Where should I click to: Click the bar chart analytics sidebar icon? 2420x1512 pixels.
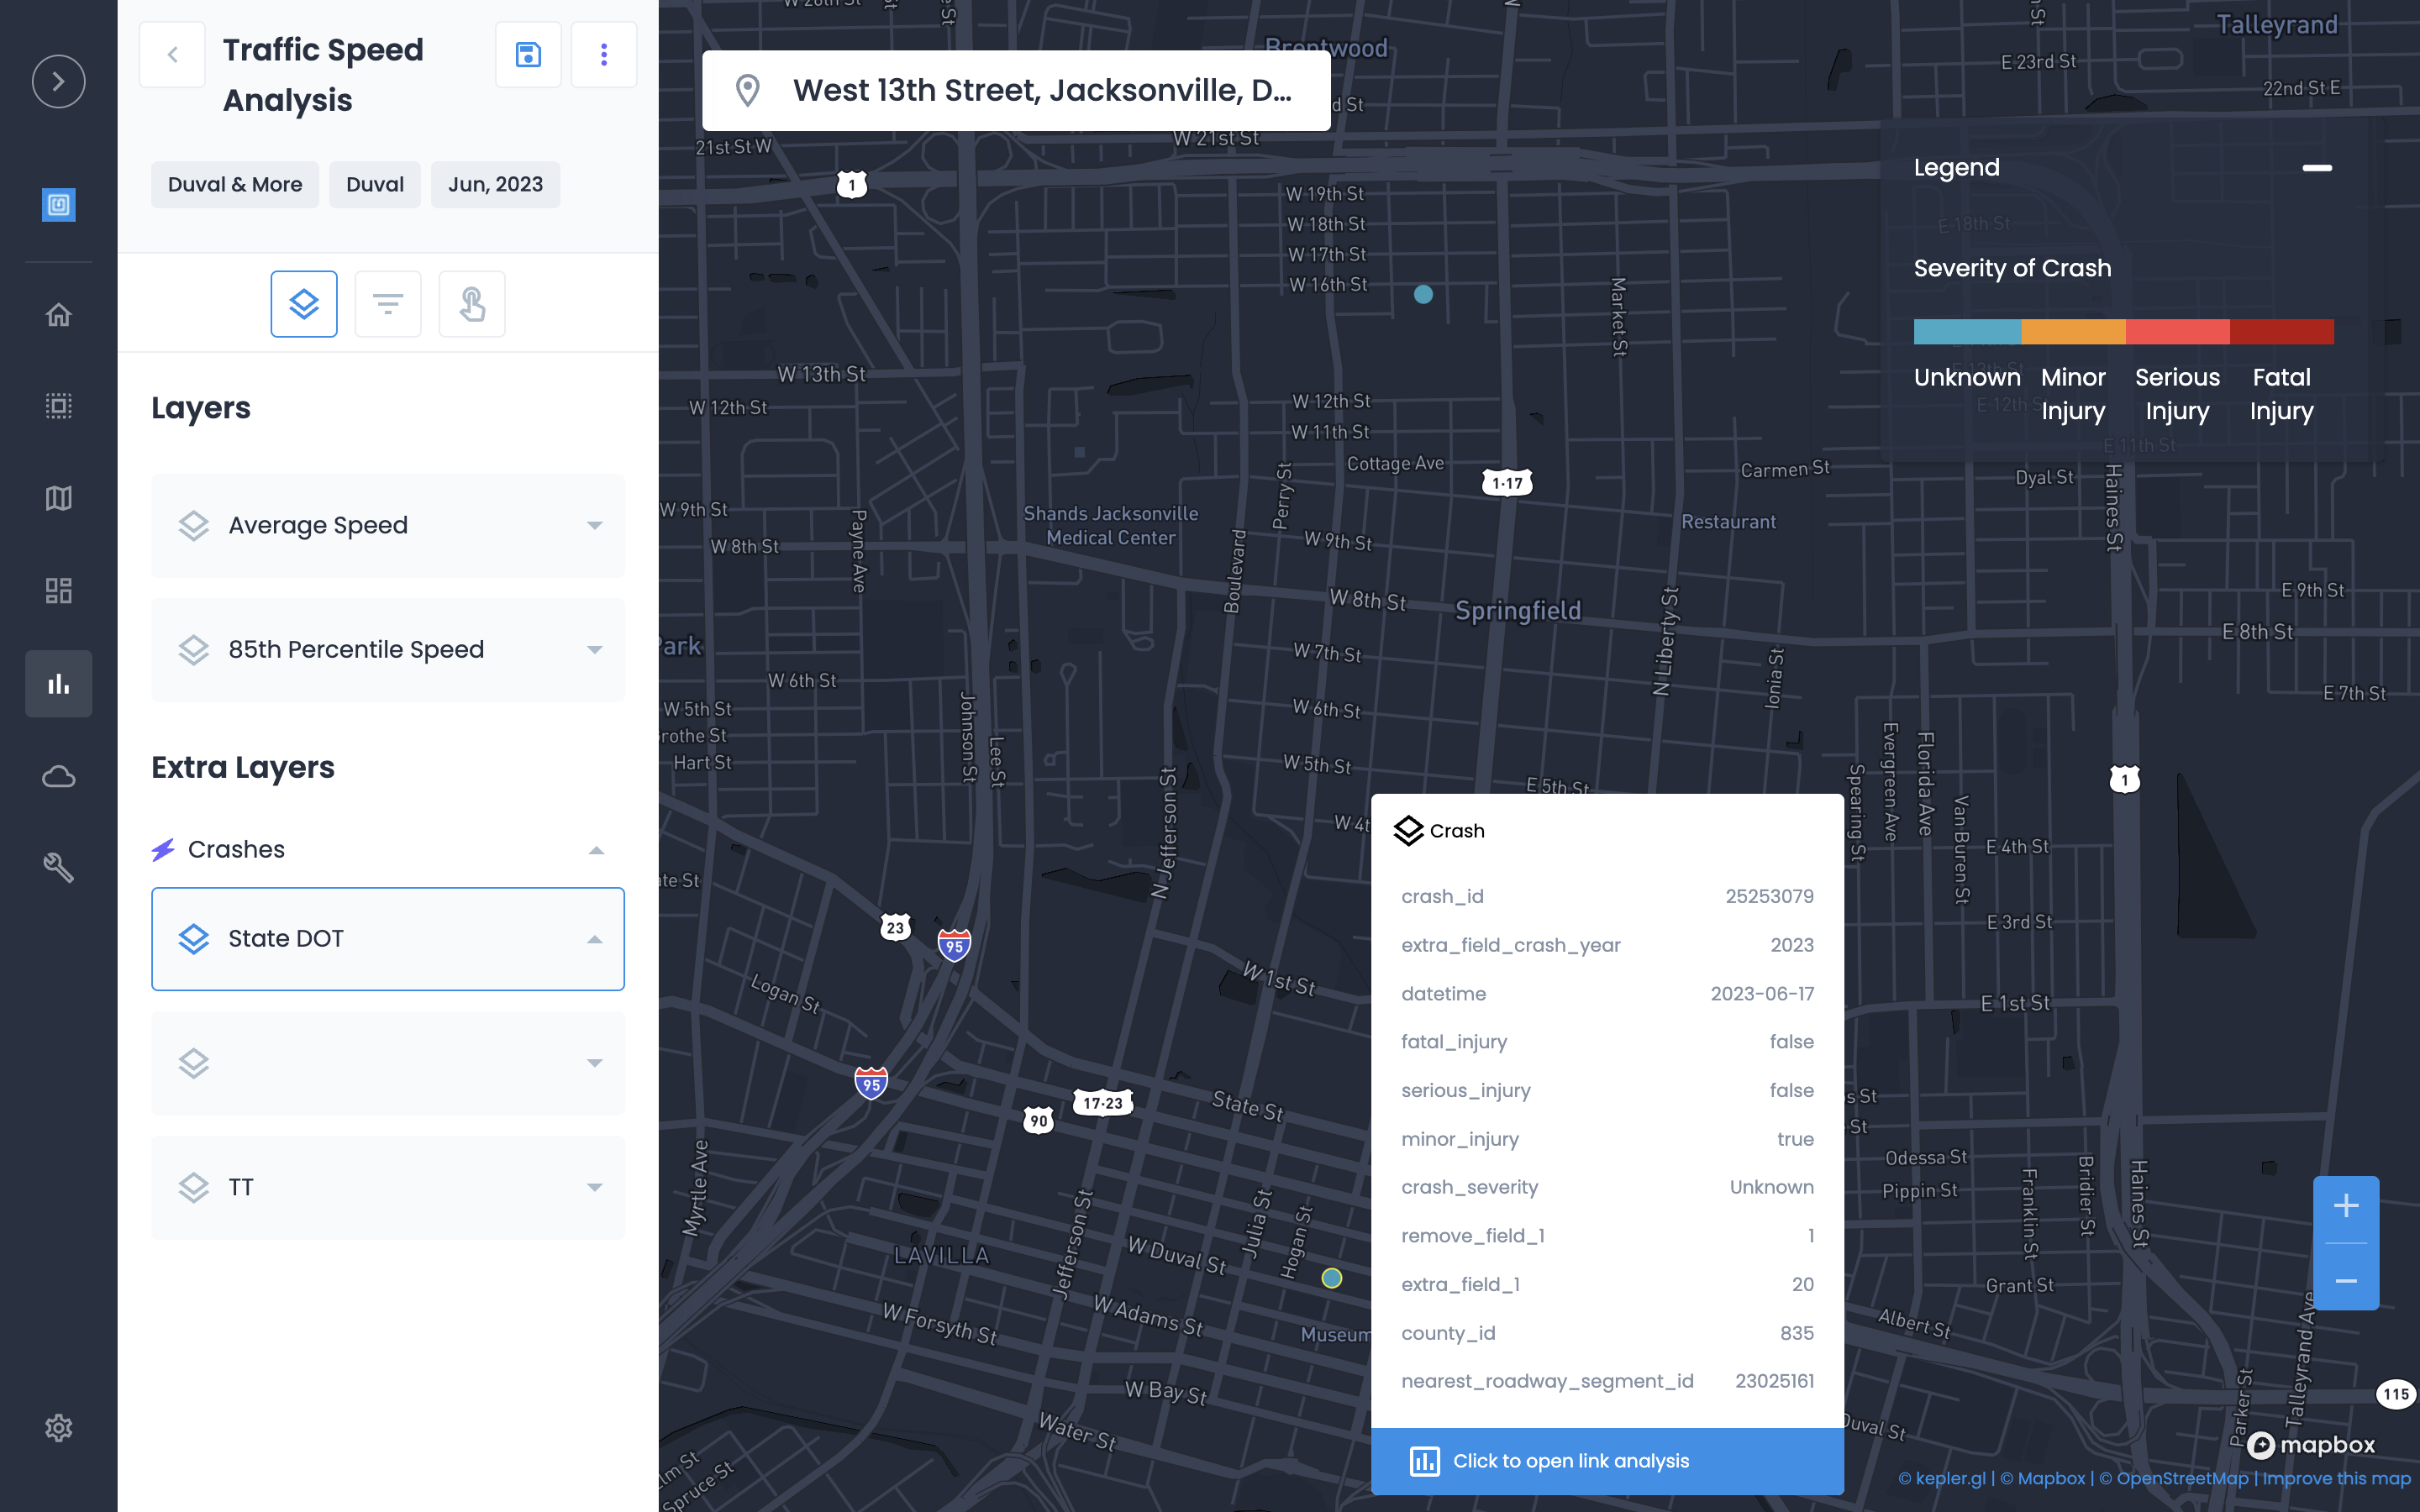tap(58, 684)
